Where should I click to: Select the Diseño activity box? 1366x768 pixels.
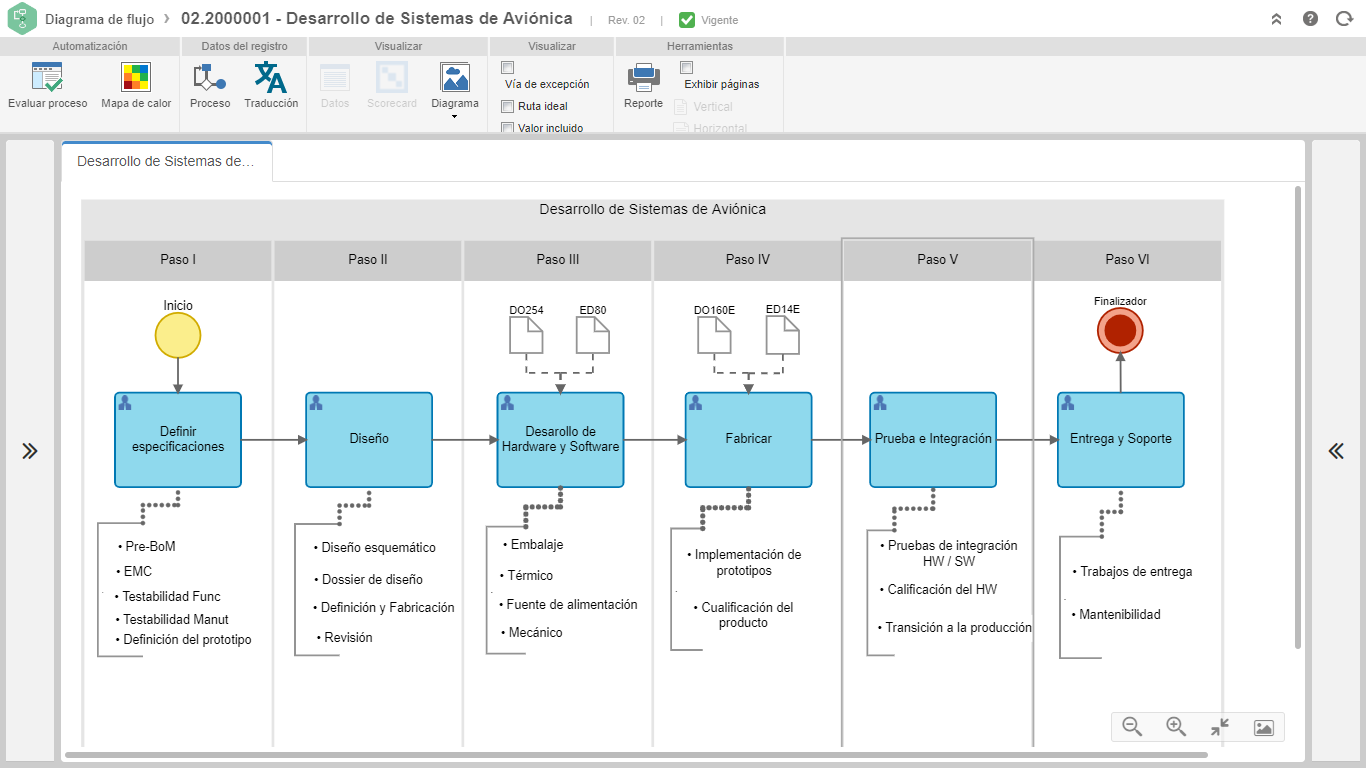(x=369, y=440)
